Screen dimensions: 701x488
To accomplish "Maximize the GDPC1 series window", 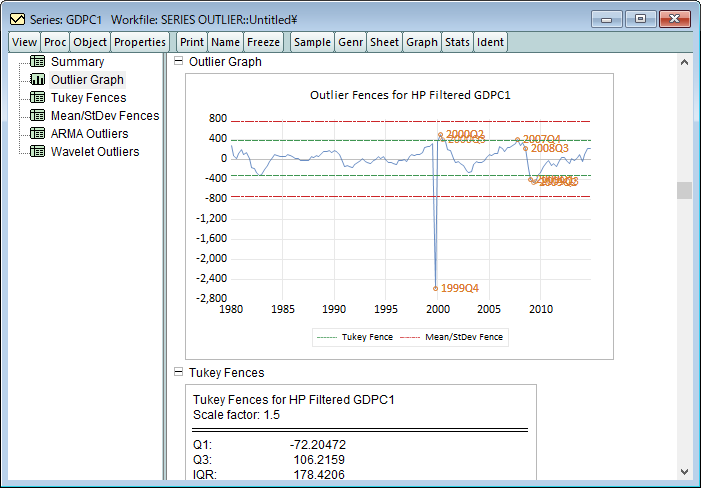I will coord(640,19).
